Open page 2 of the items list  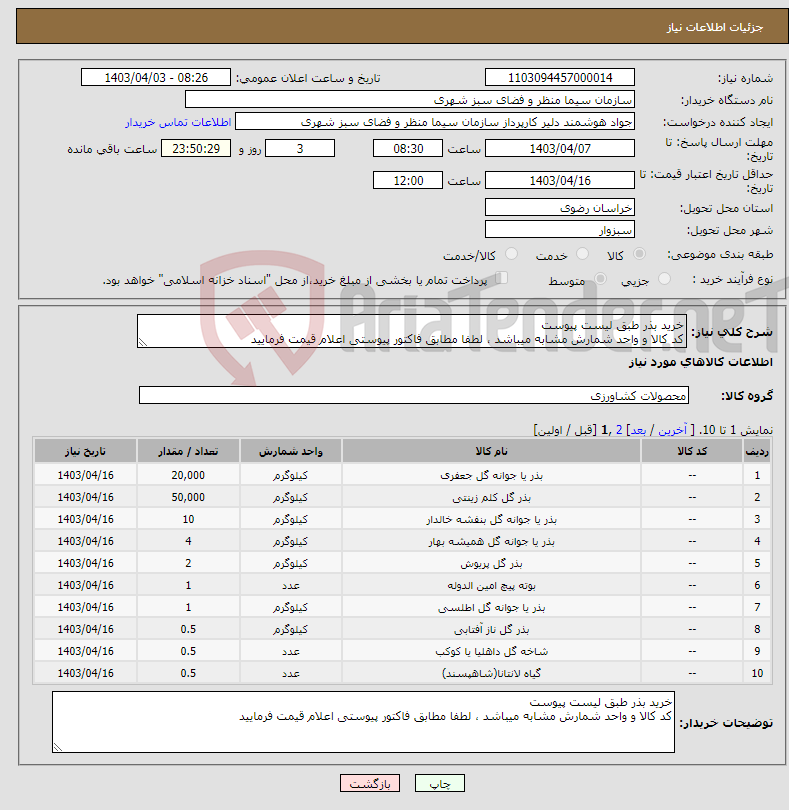point(619,430)
